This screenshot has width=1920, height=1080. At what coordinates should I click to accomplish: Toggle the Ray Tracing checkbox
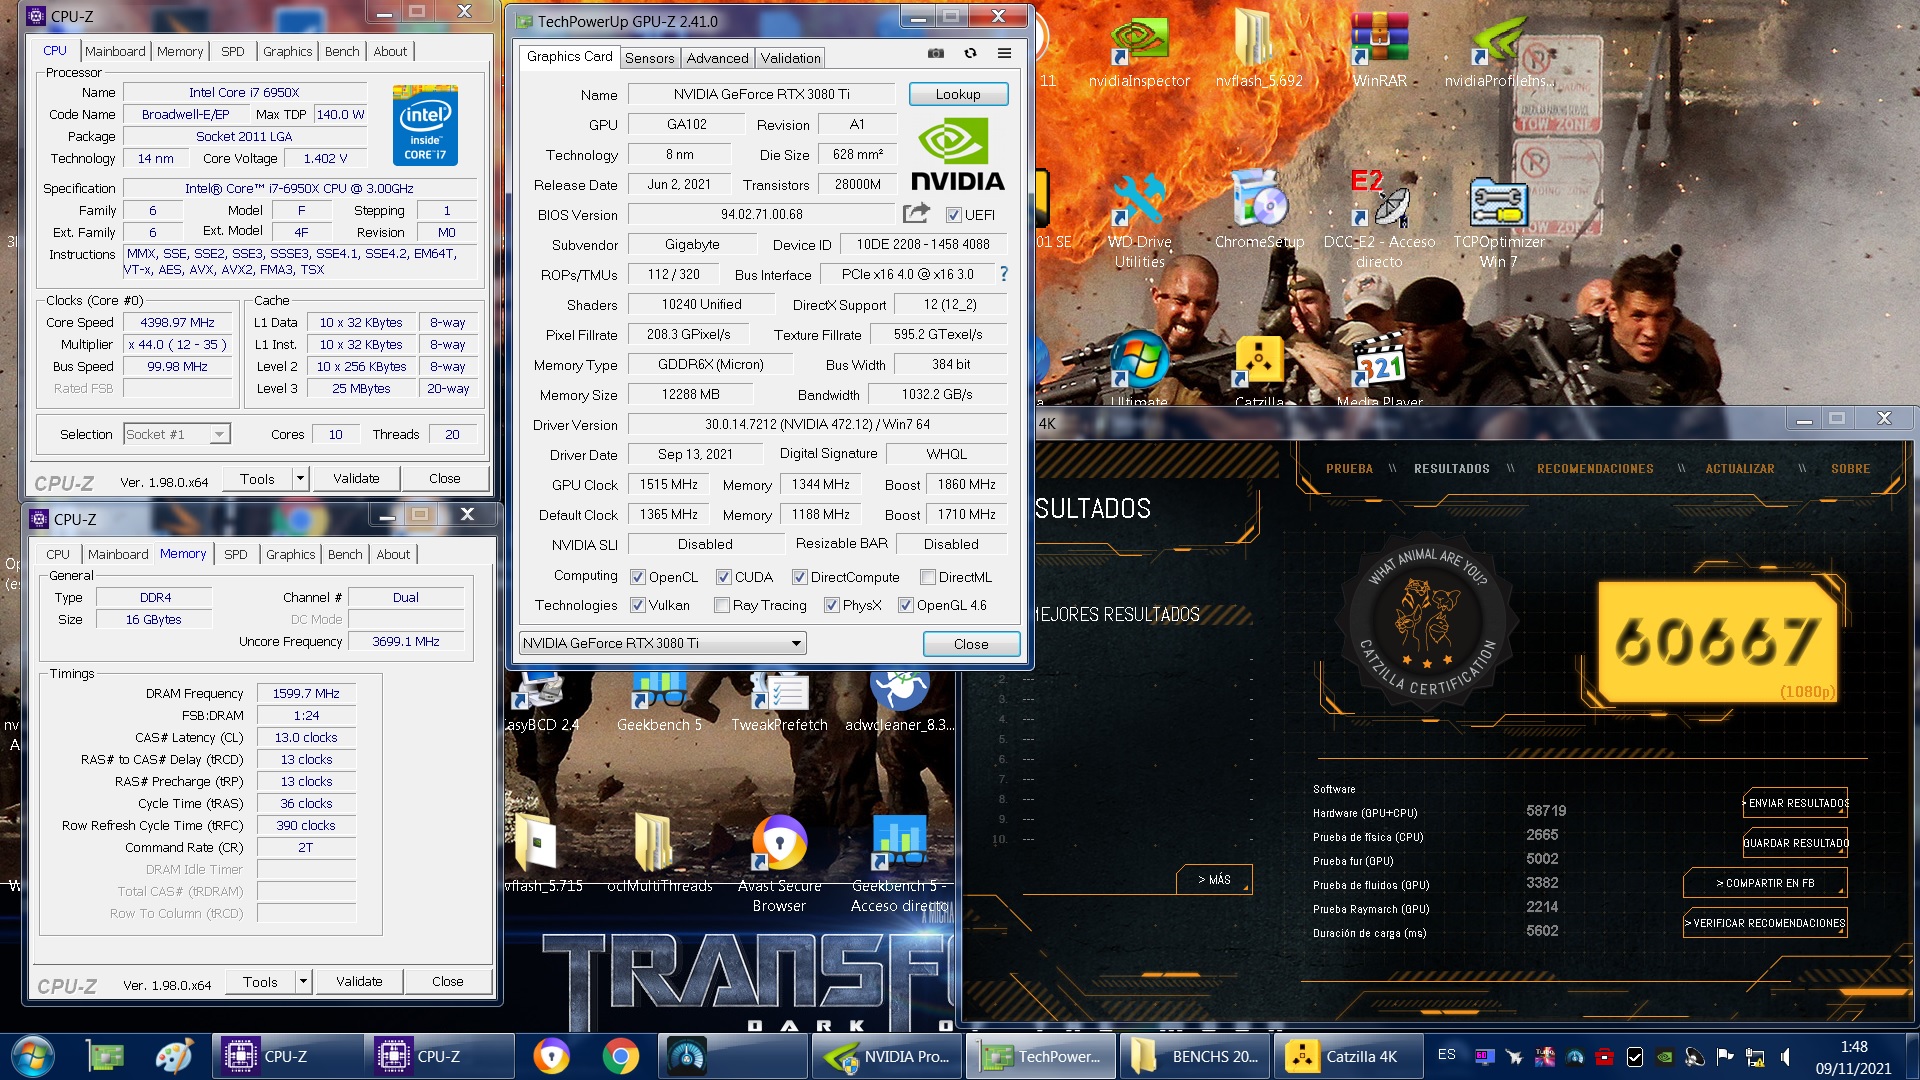pos(721,605)
